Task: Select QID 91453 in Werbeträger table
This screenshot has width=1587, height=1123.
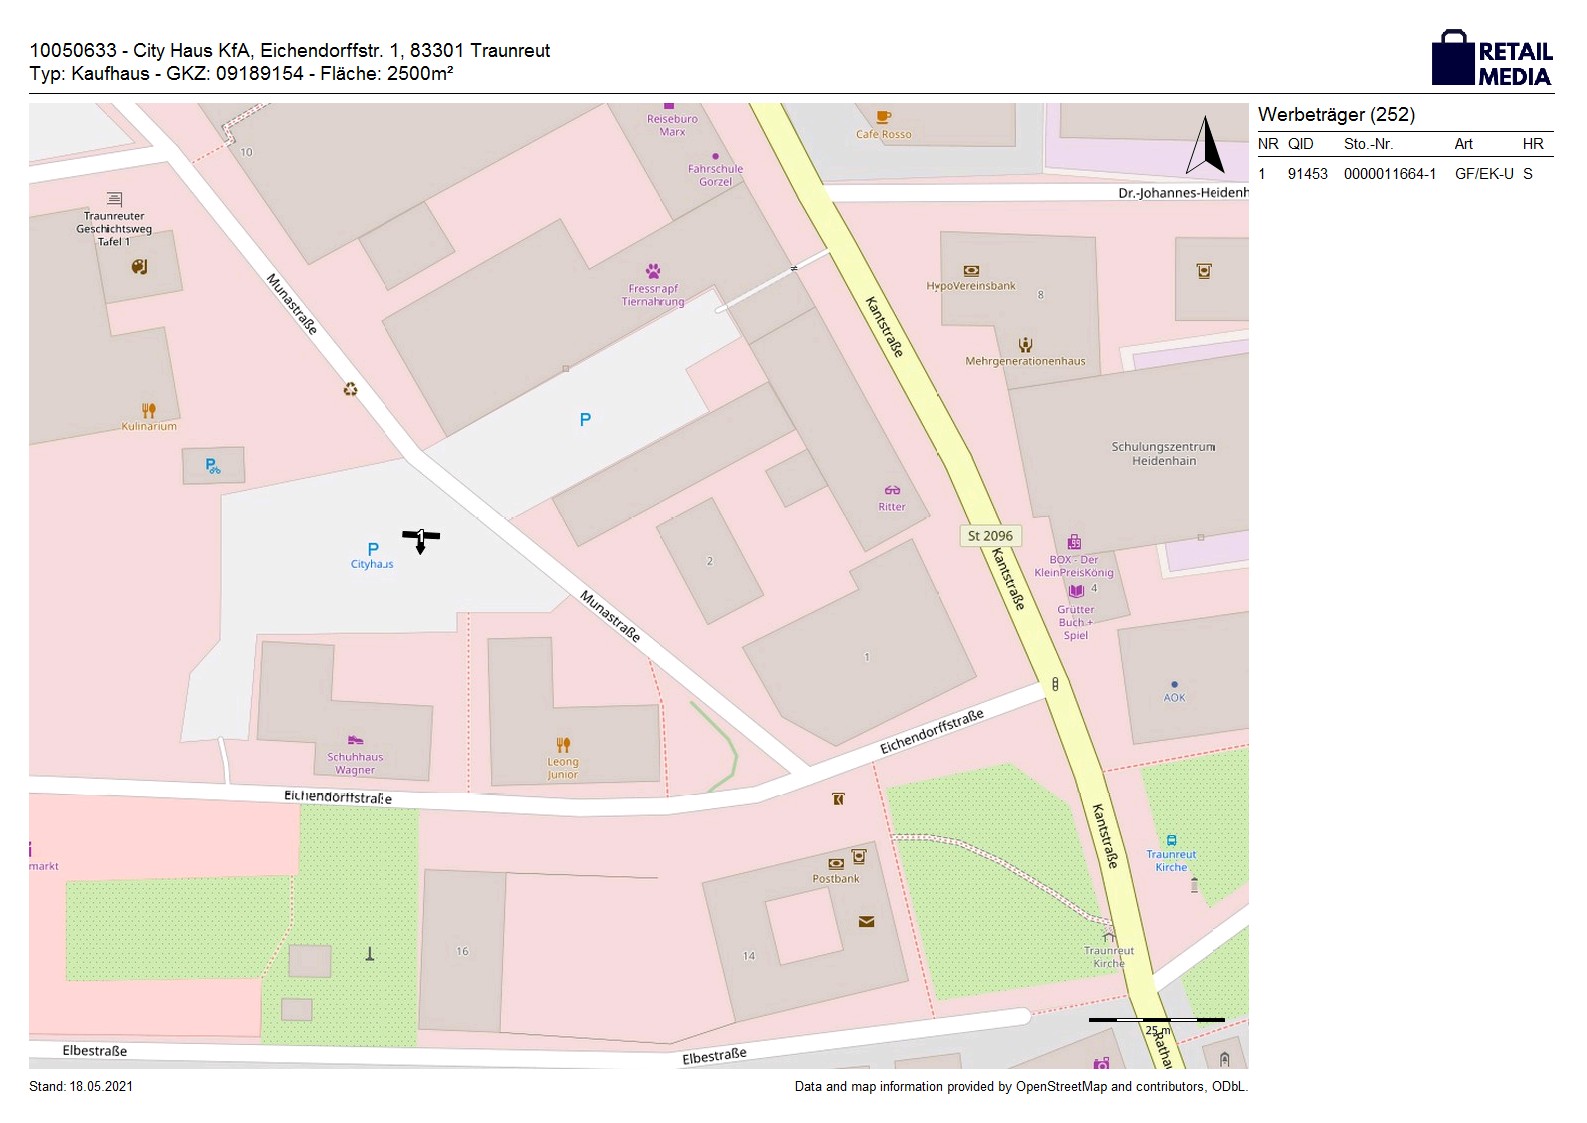Action: pos(1307,174)
